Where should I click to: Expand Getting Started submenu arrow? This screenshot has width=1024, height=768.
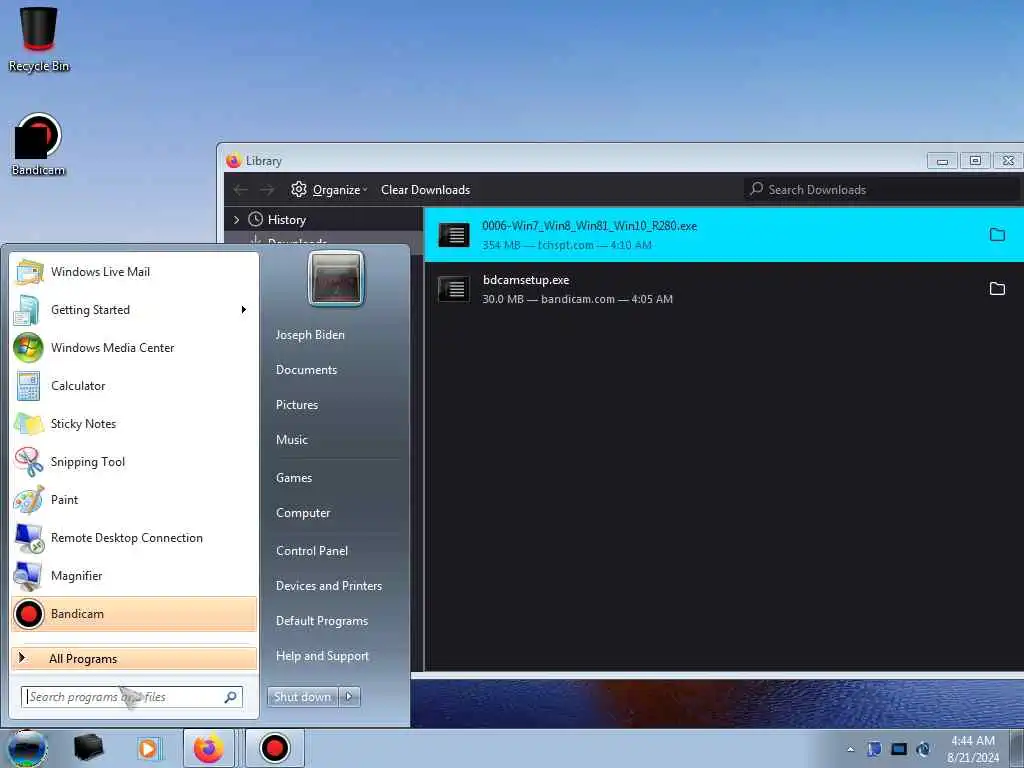tap(244, 310)
